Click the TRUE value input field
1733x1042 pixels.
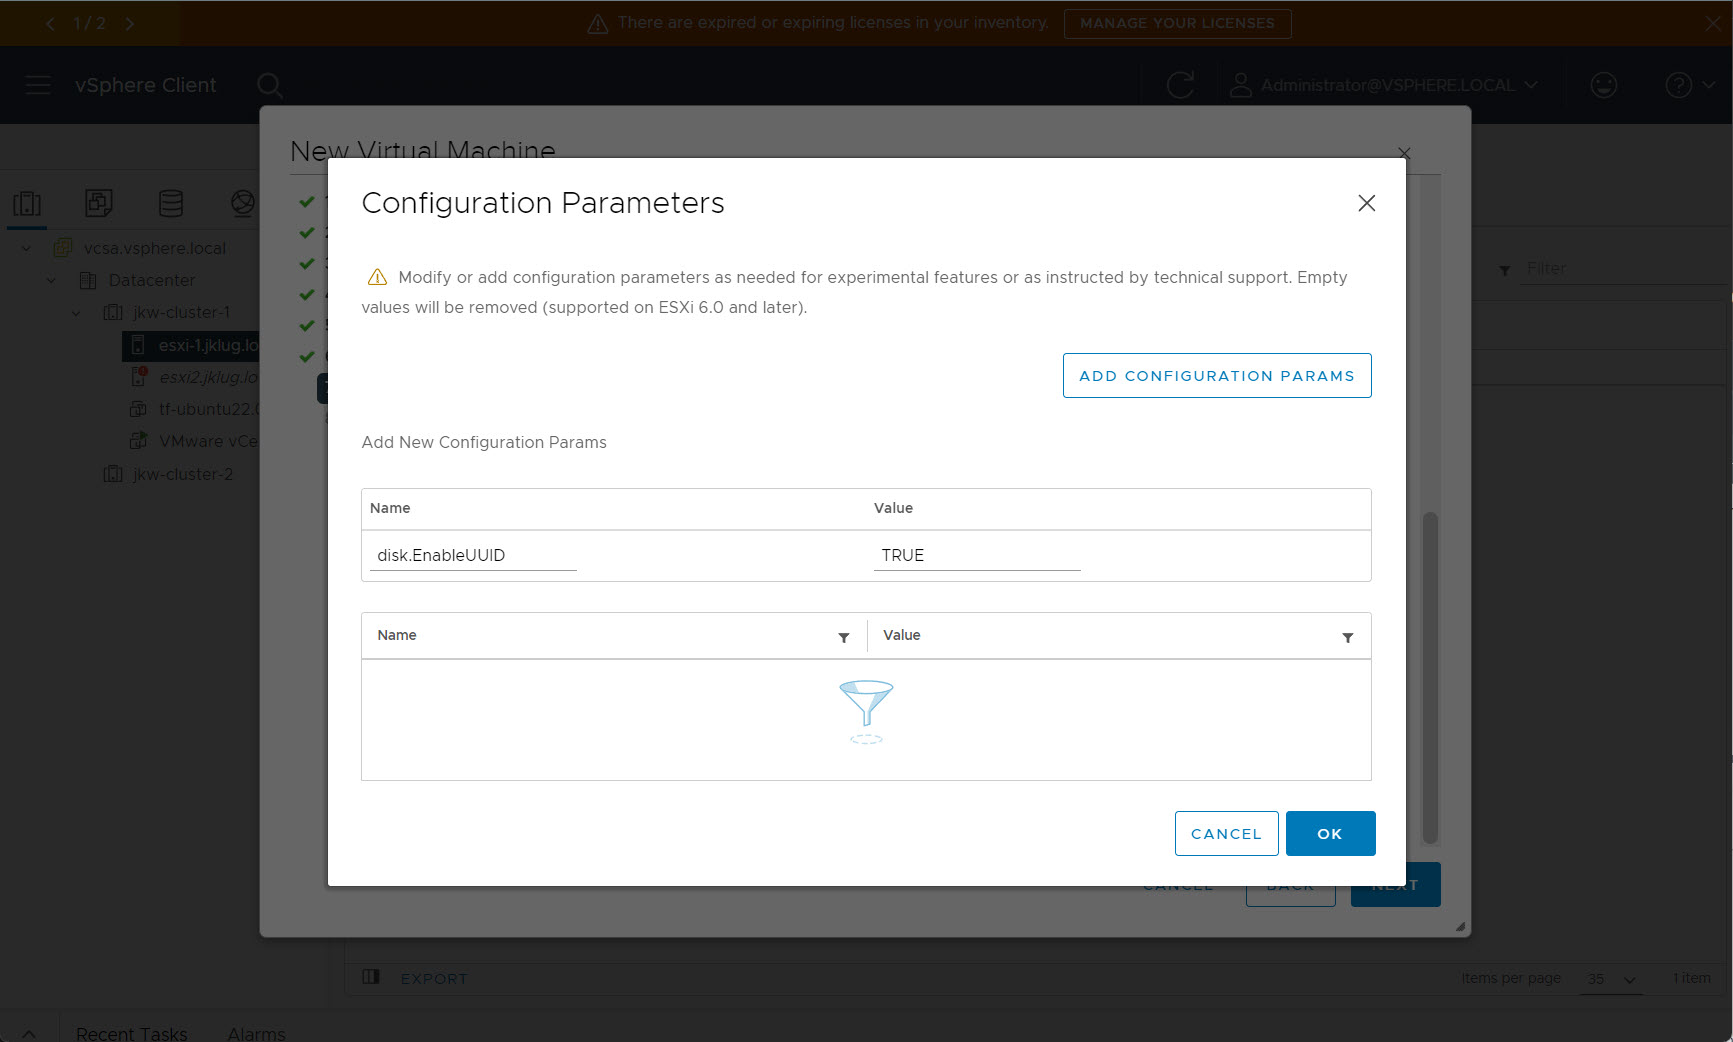pyautogui.click(x=976, y=555)
